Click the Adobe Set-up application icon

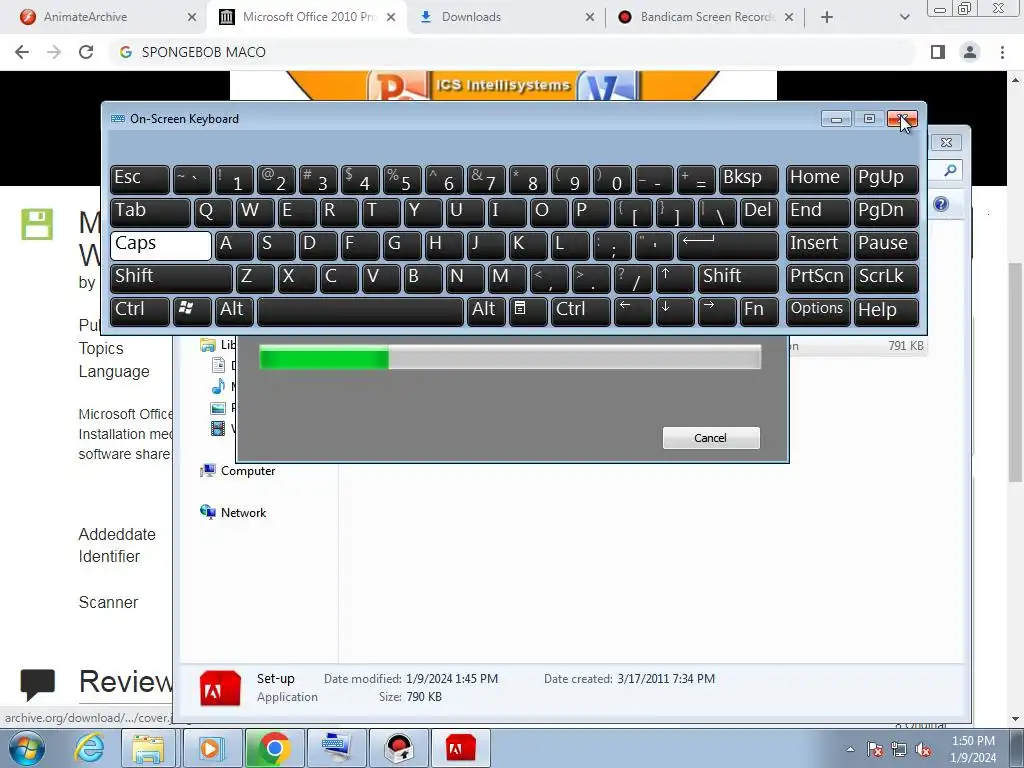click(x=220, y=688)
